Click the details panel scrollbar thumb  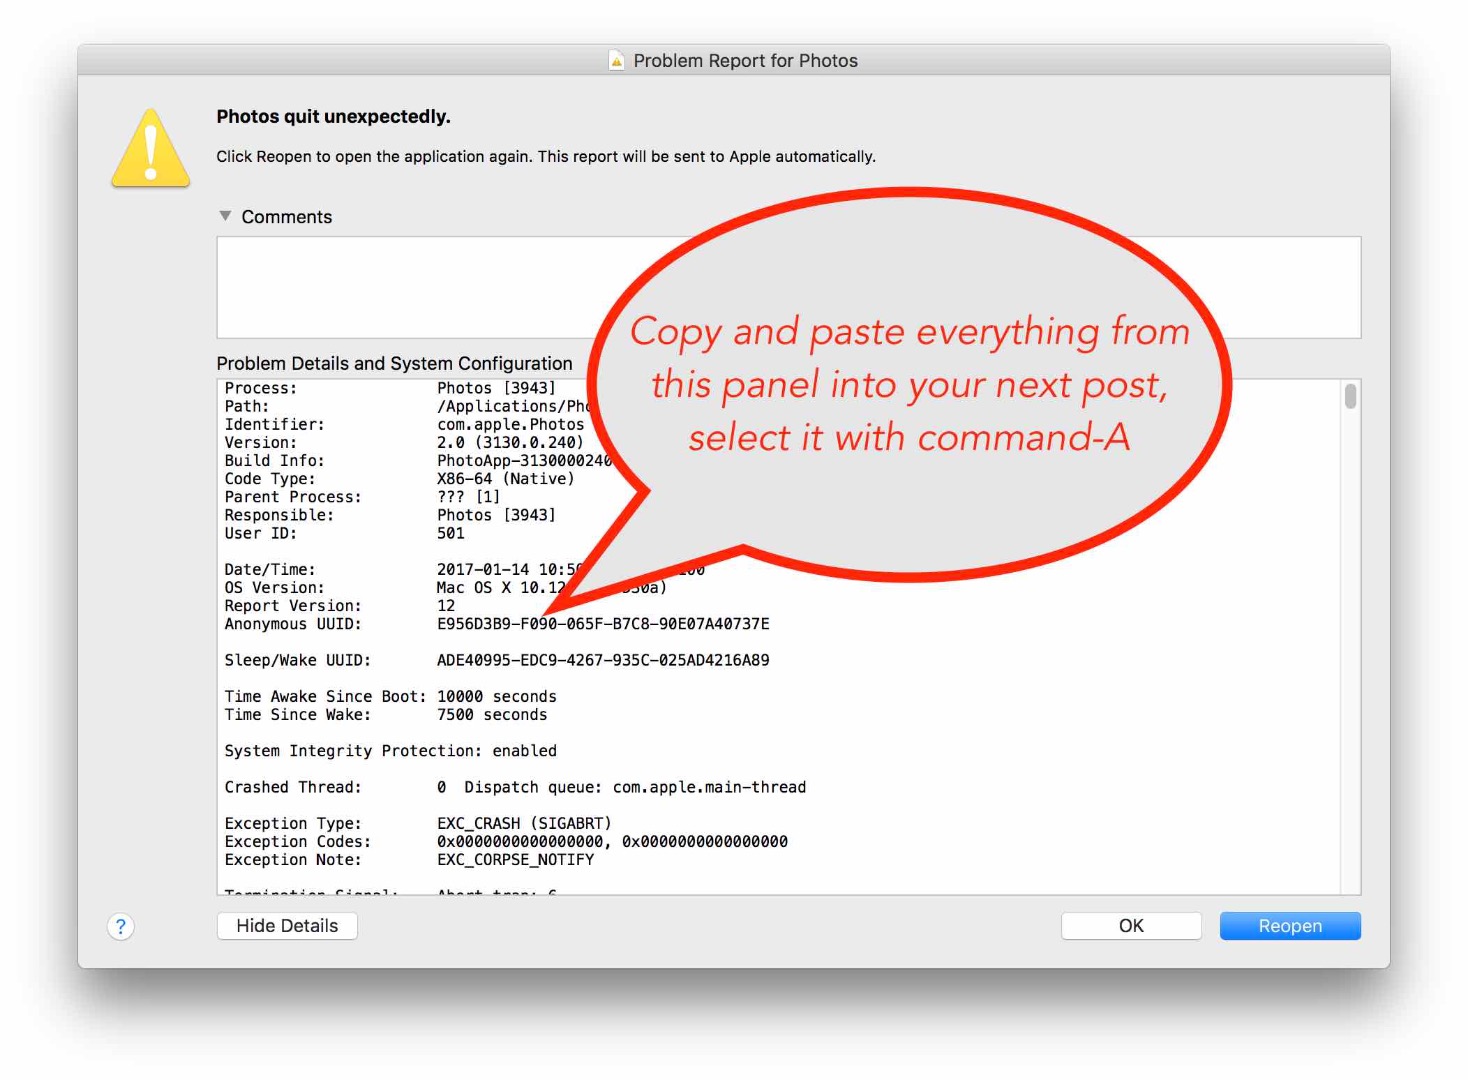[x=1350, y=396]
